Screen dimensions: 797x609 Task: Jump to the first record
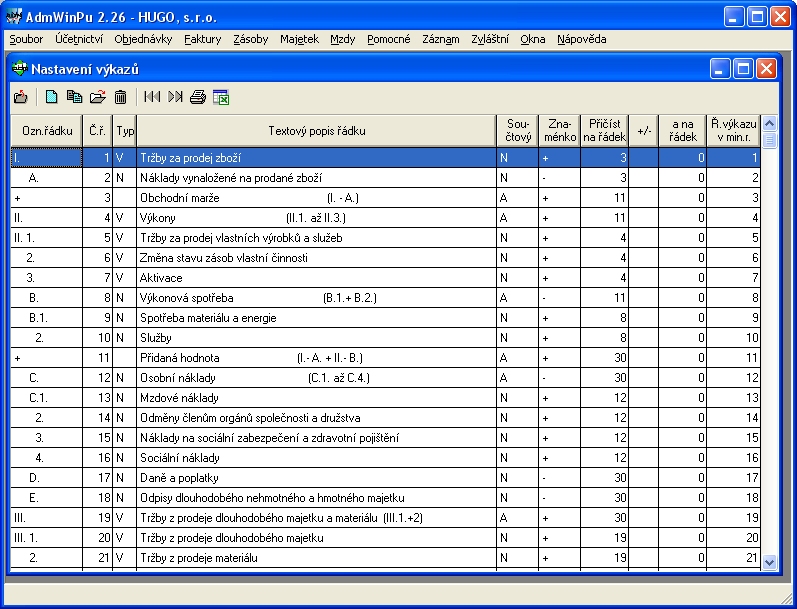pos(152,97)
